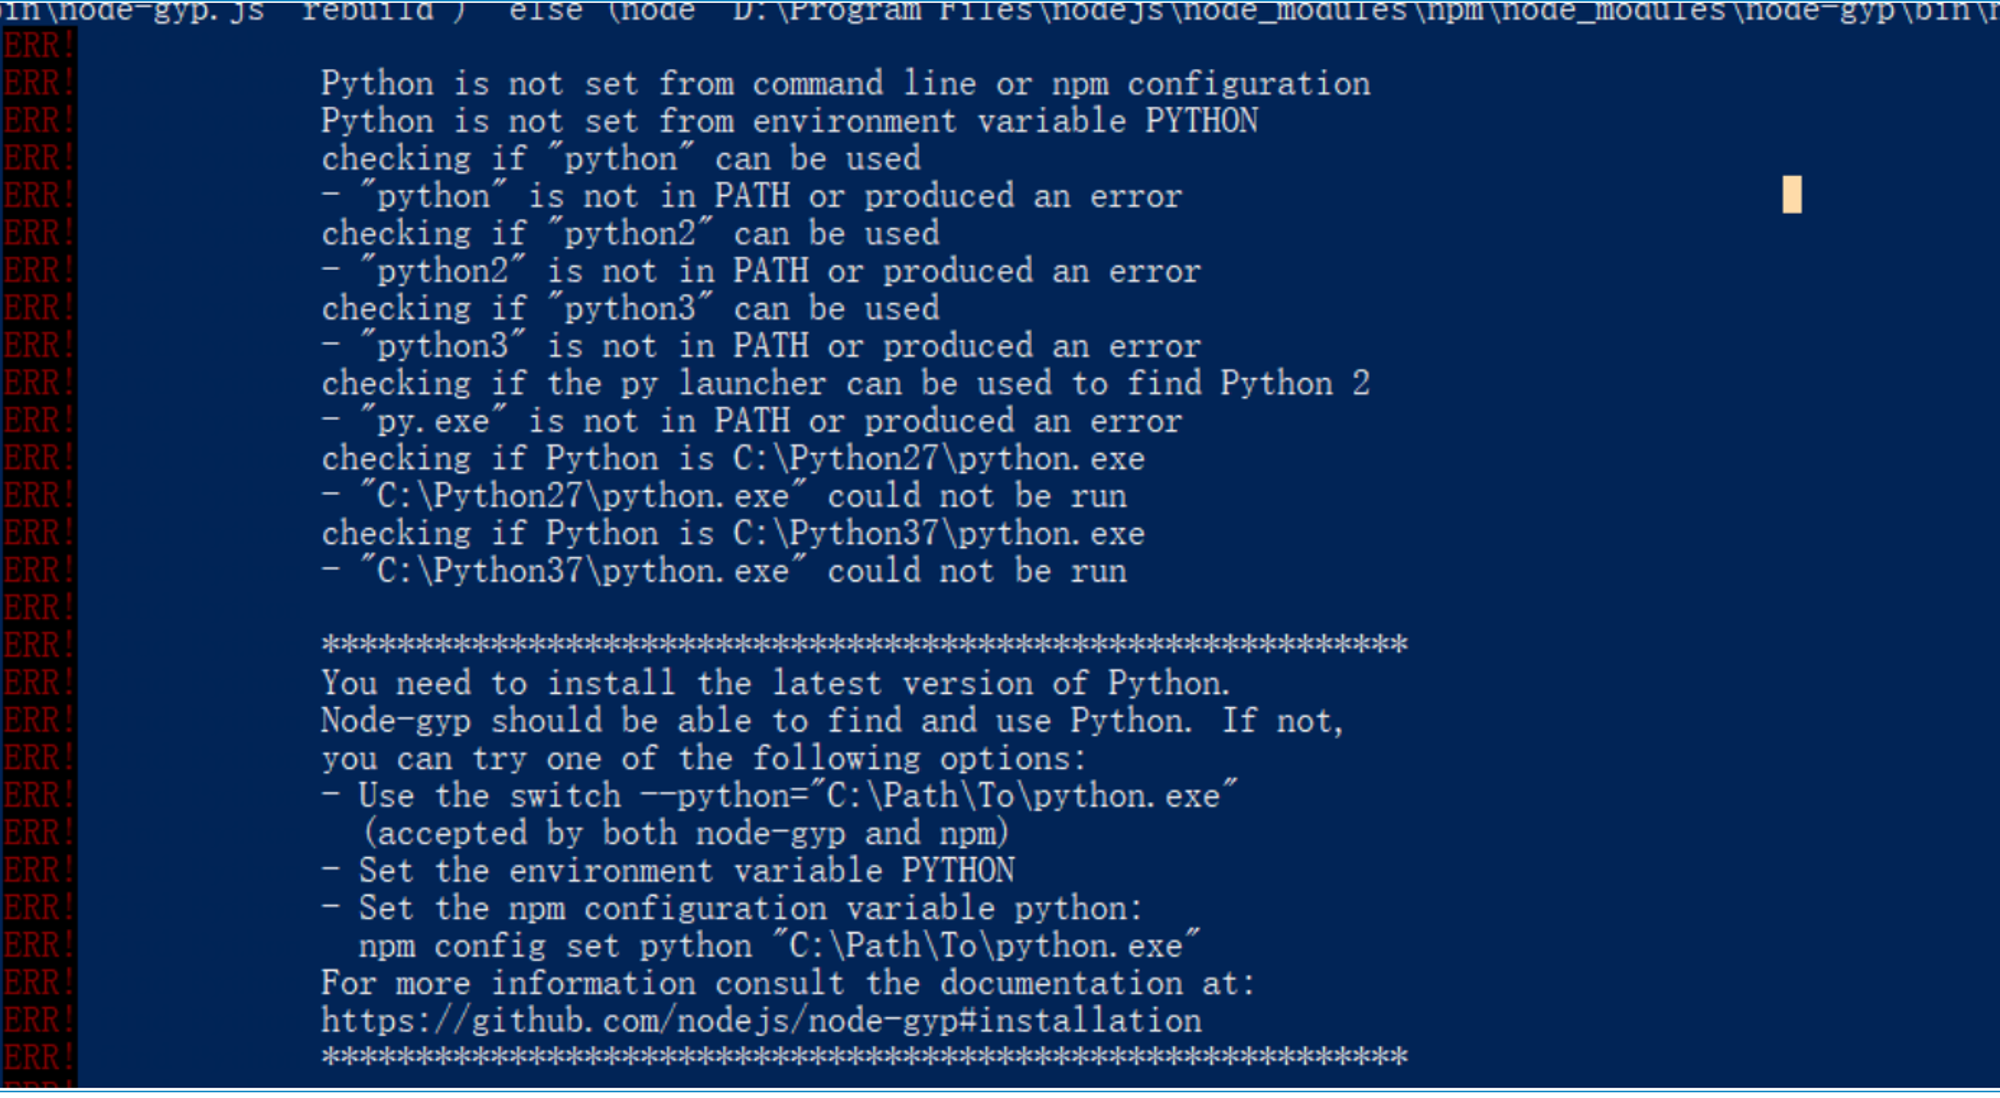
Task: Click the 'python3' is not in PATH line
Action: pyautogui.click(x=761, y=346)
